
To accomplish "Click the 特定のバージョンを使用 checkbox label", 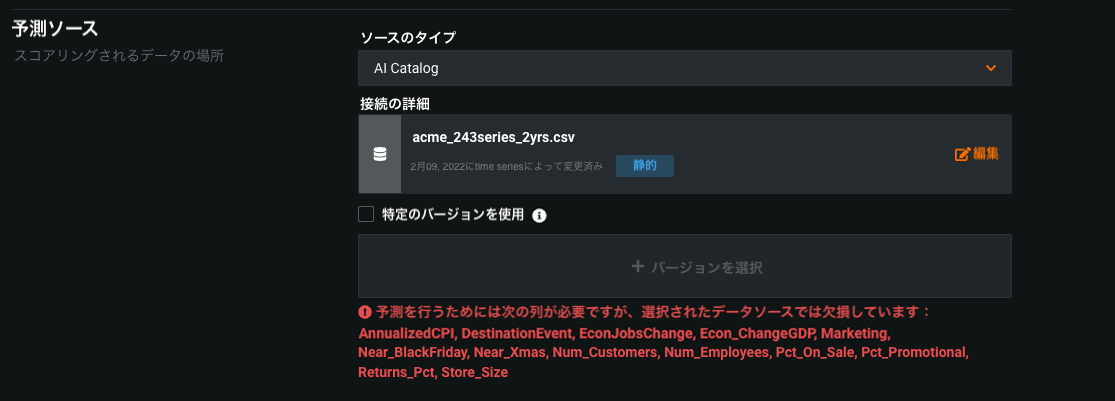I will pyautogui.click(x=453, y=214).
